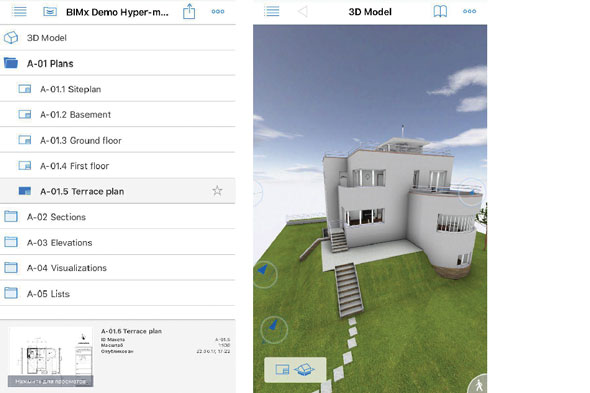The height and width of the screenshot is (393, 590).
Task: Expand the A-03 Elevations folder
Action: coord(118,242)
